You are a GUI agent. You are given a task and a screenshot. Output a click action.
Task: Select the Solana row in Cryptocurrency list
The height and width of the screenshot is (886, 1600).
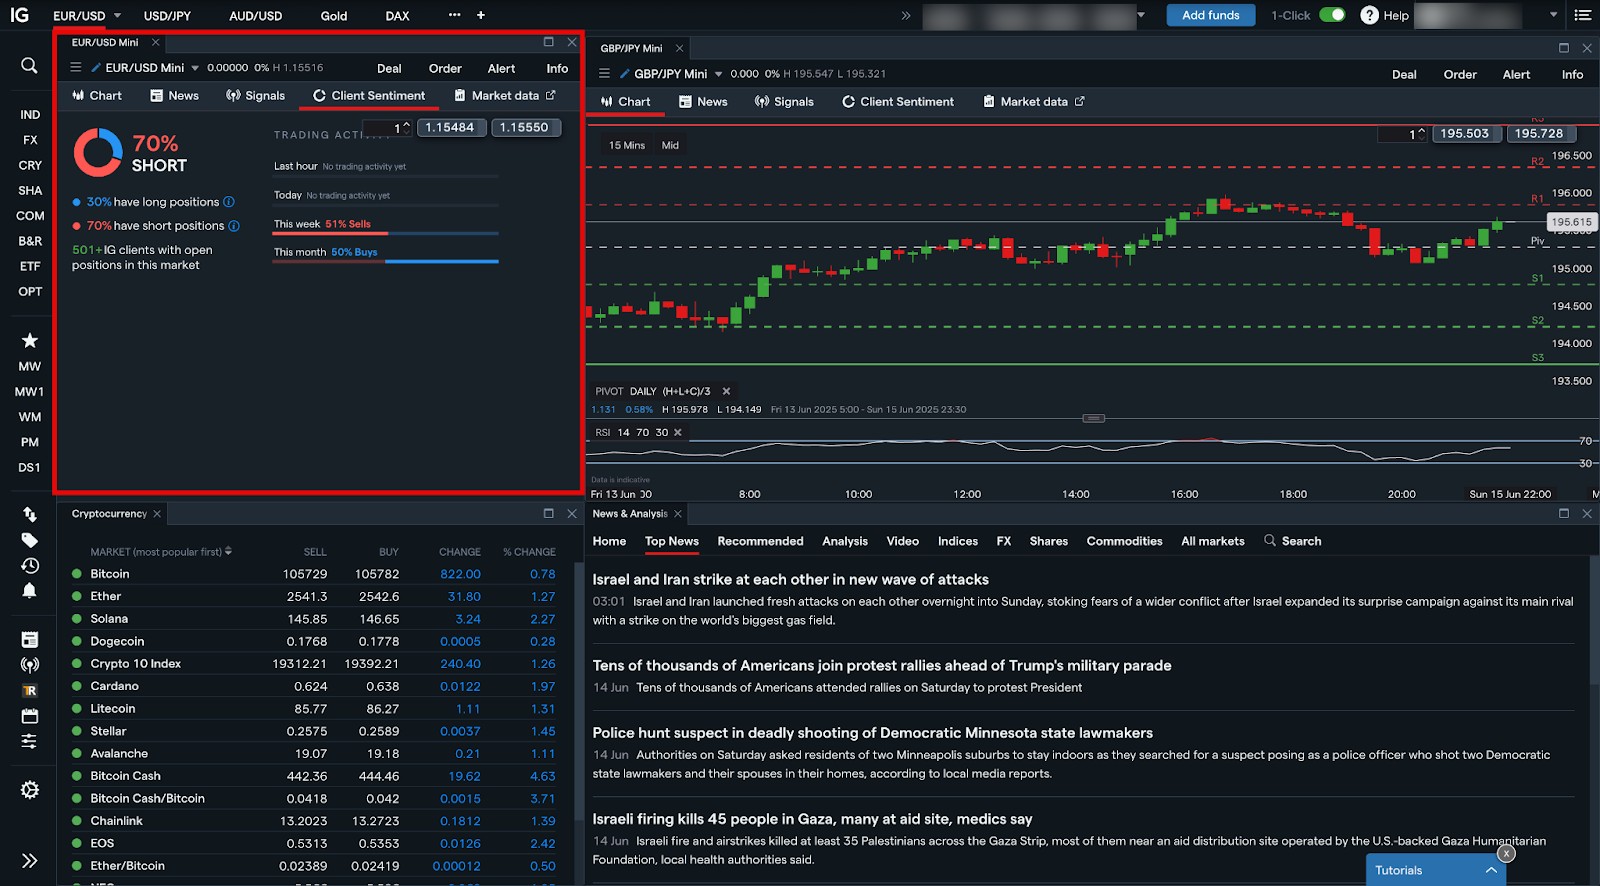tap(315, 619)
